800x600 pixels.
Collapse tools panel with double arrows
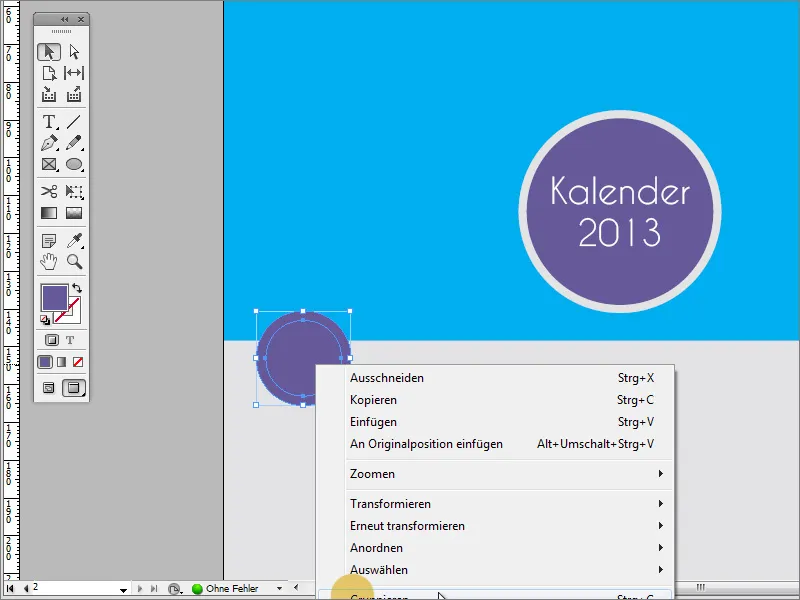pyautogui.click(x=64, y=19)
